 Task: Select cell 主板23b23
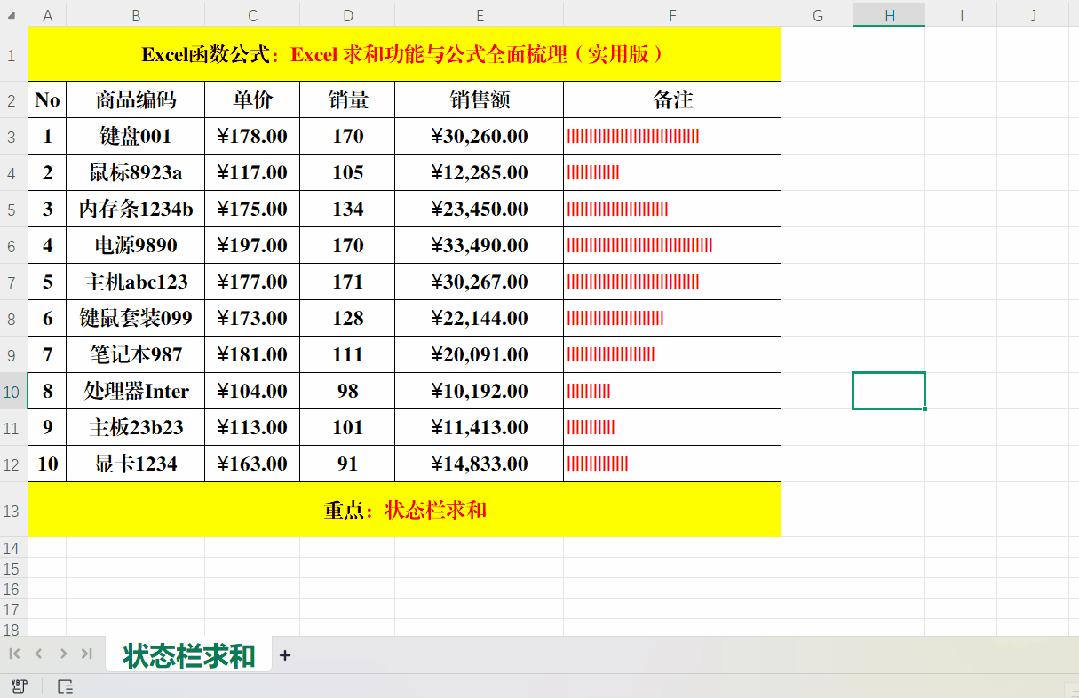[x=136, y=427]
